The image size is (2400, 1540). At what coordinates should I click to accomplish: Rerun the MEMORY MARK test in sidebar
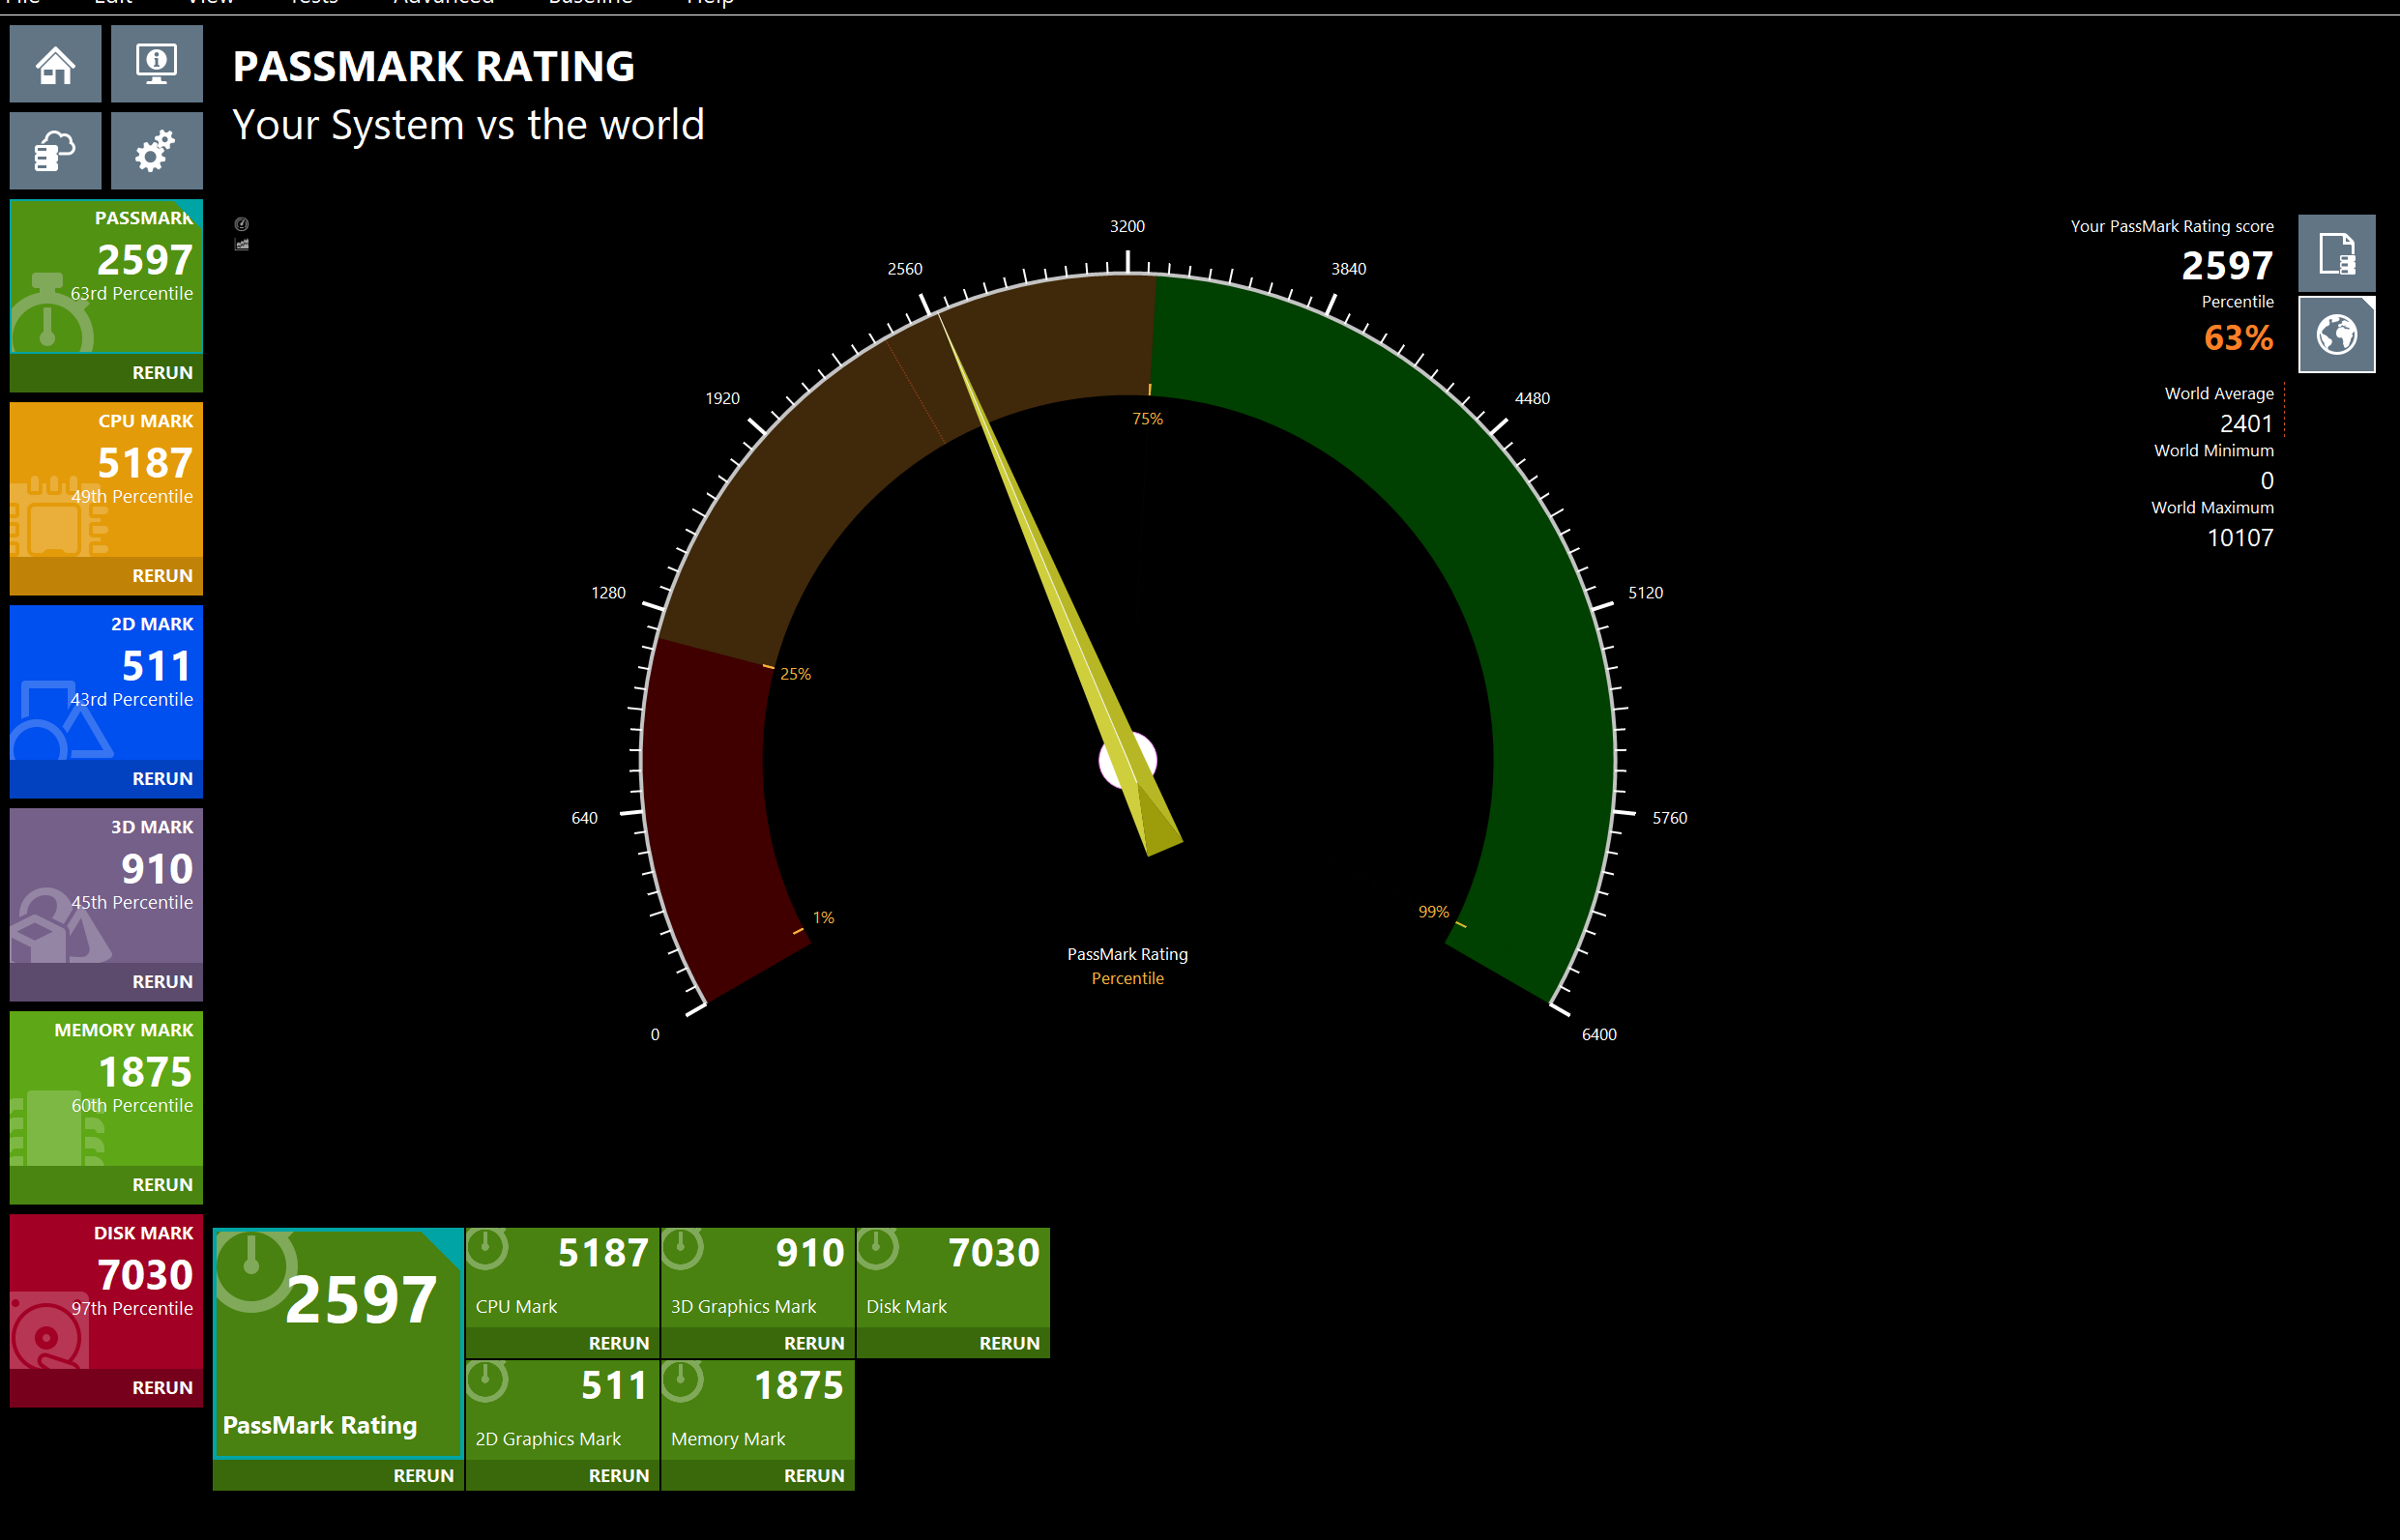(x=106, y=1185)
